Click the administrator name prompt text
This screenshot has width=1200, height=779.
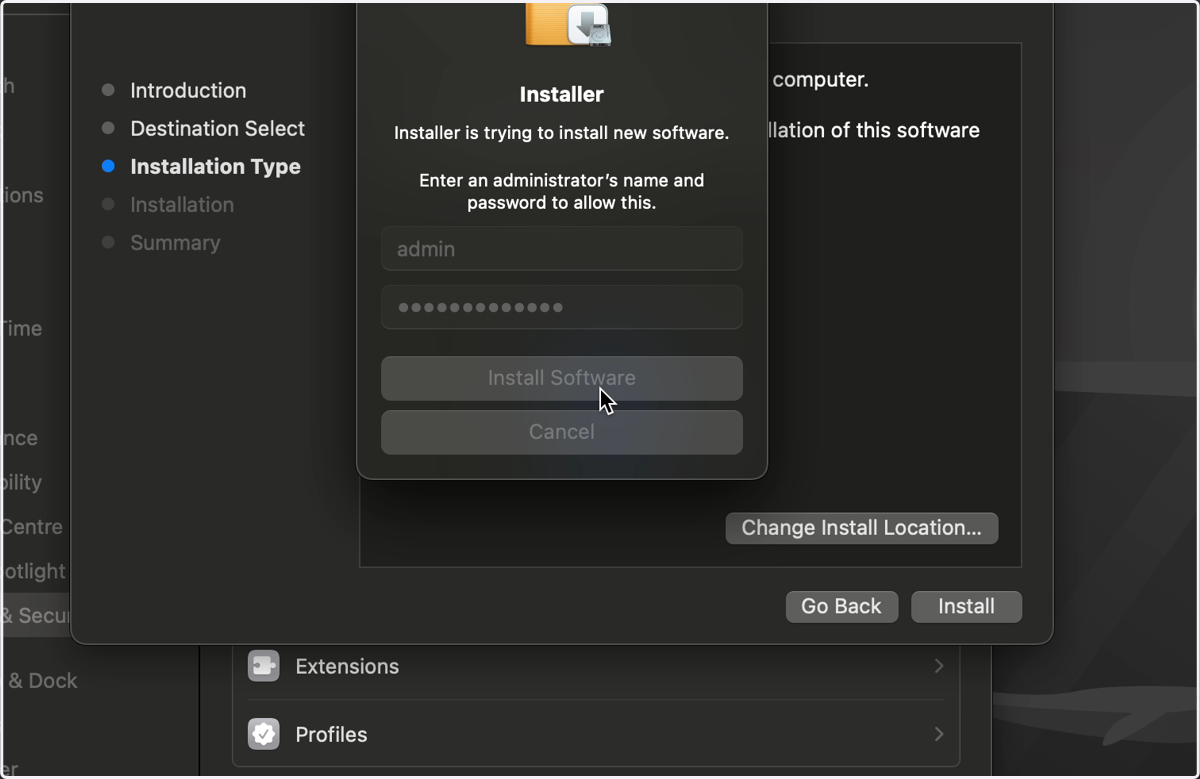pyautogui.click(x=561, y=191)
